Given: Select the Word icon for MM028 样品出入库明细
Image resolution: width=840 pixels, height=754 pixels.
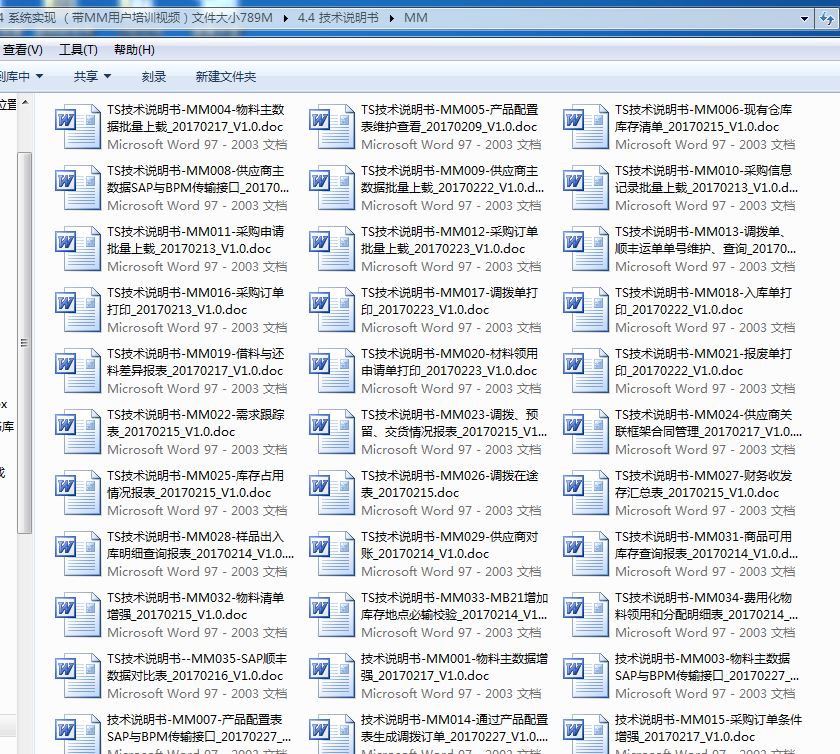Looking at the screenshot, I should click(78, 554).
